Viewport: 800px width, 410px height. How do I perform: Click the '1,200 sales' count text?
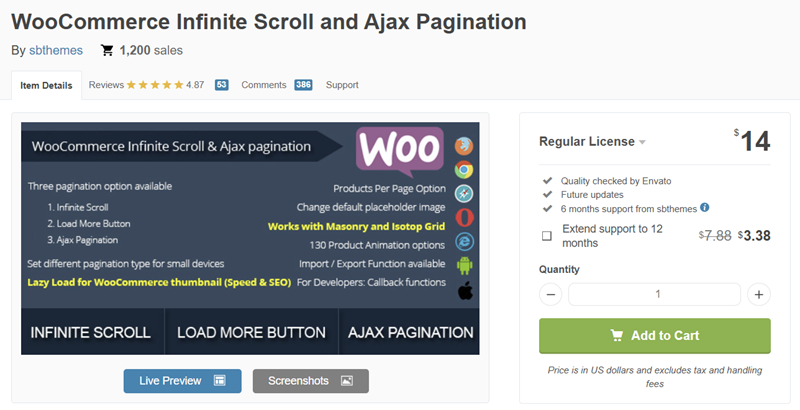coord(151,50)
